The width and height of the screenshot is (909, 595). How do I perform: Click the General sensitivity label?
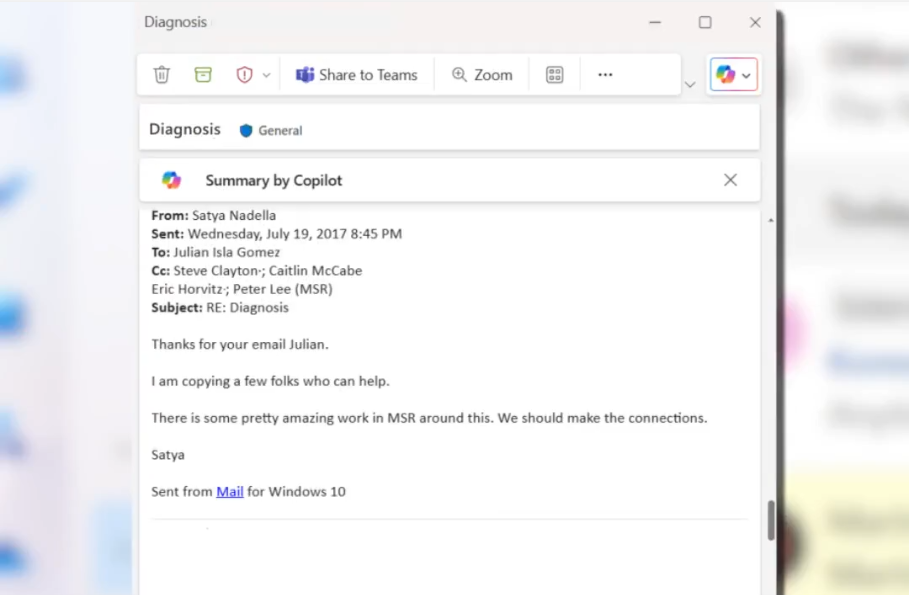tap(280, 130)
